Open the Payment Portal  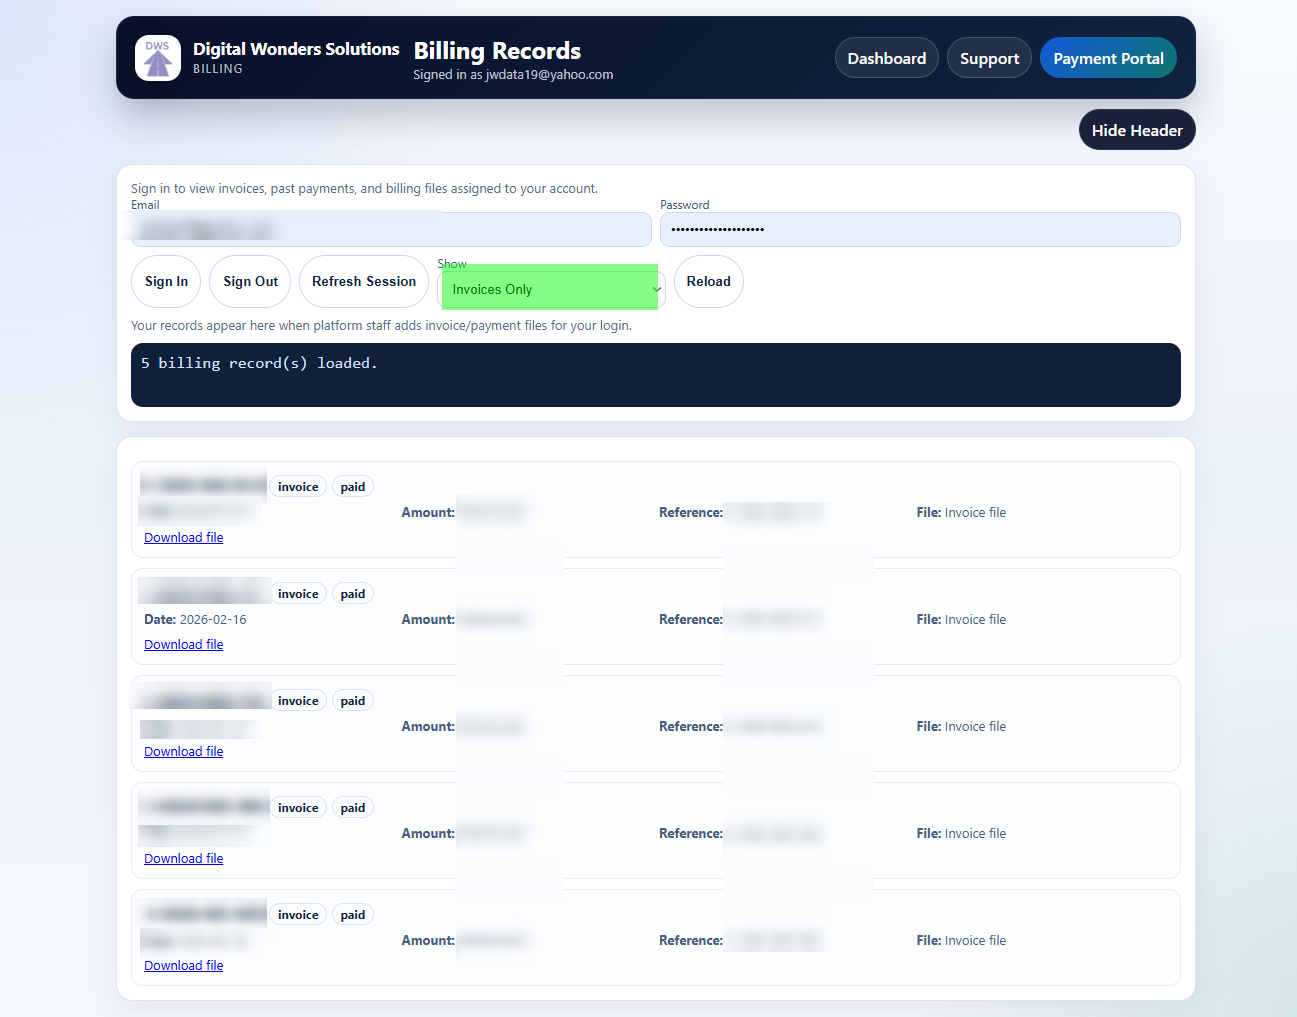[x=1108, y=57]
